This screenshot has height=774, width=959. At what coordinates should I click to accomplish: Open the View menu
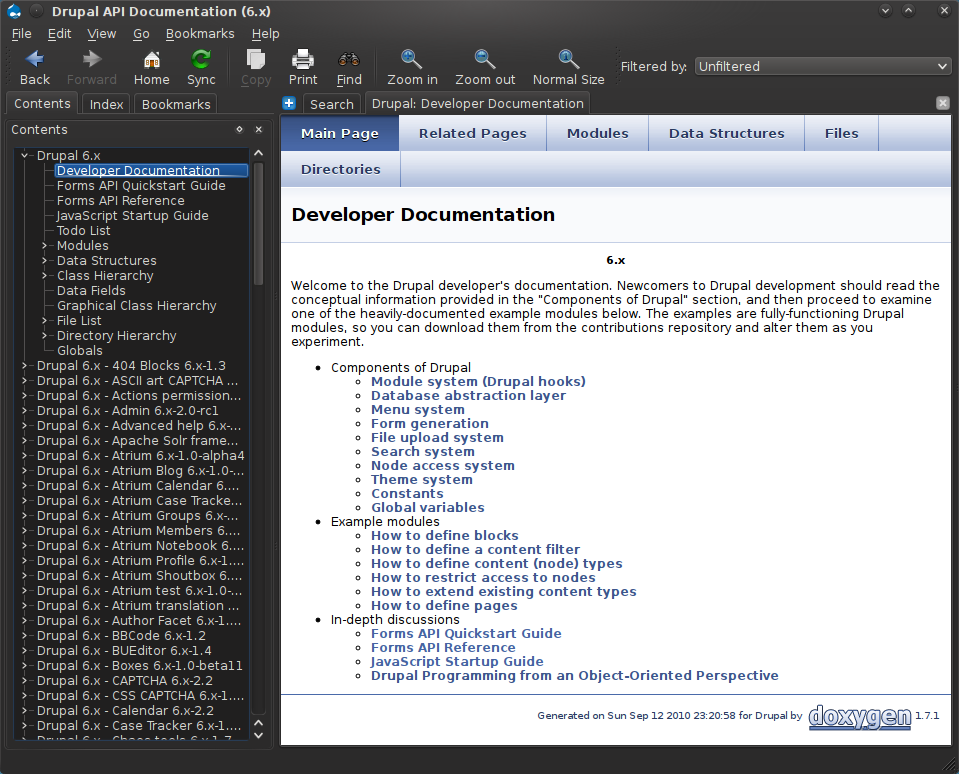tap(102, 34)
